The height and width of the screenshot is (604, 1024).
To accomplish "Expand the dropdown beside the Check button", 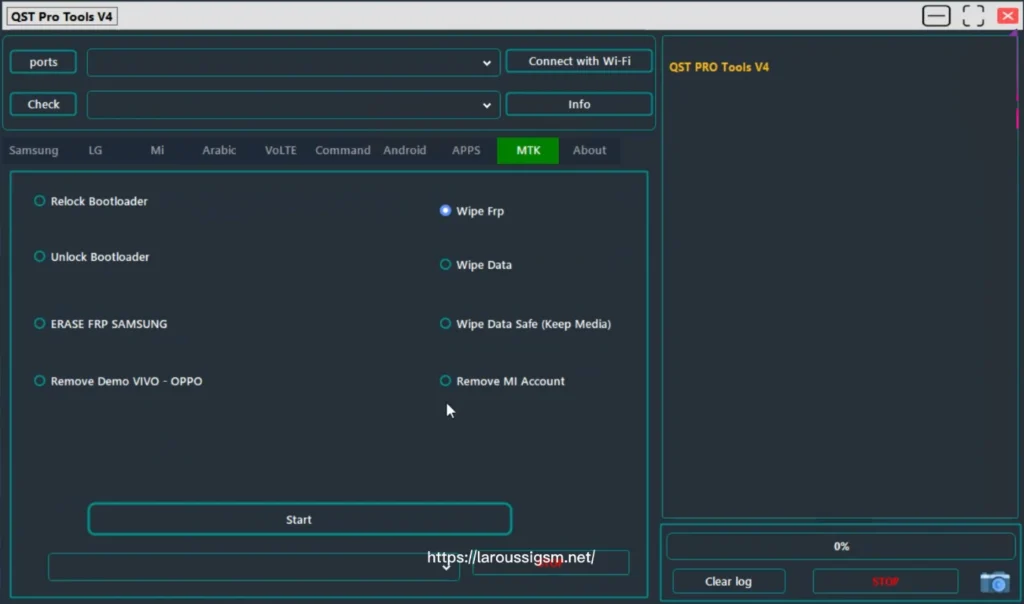I will click(293, 104).
